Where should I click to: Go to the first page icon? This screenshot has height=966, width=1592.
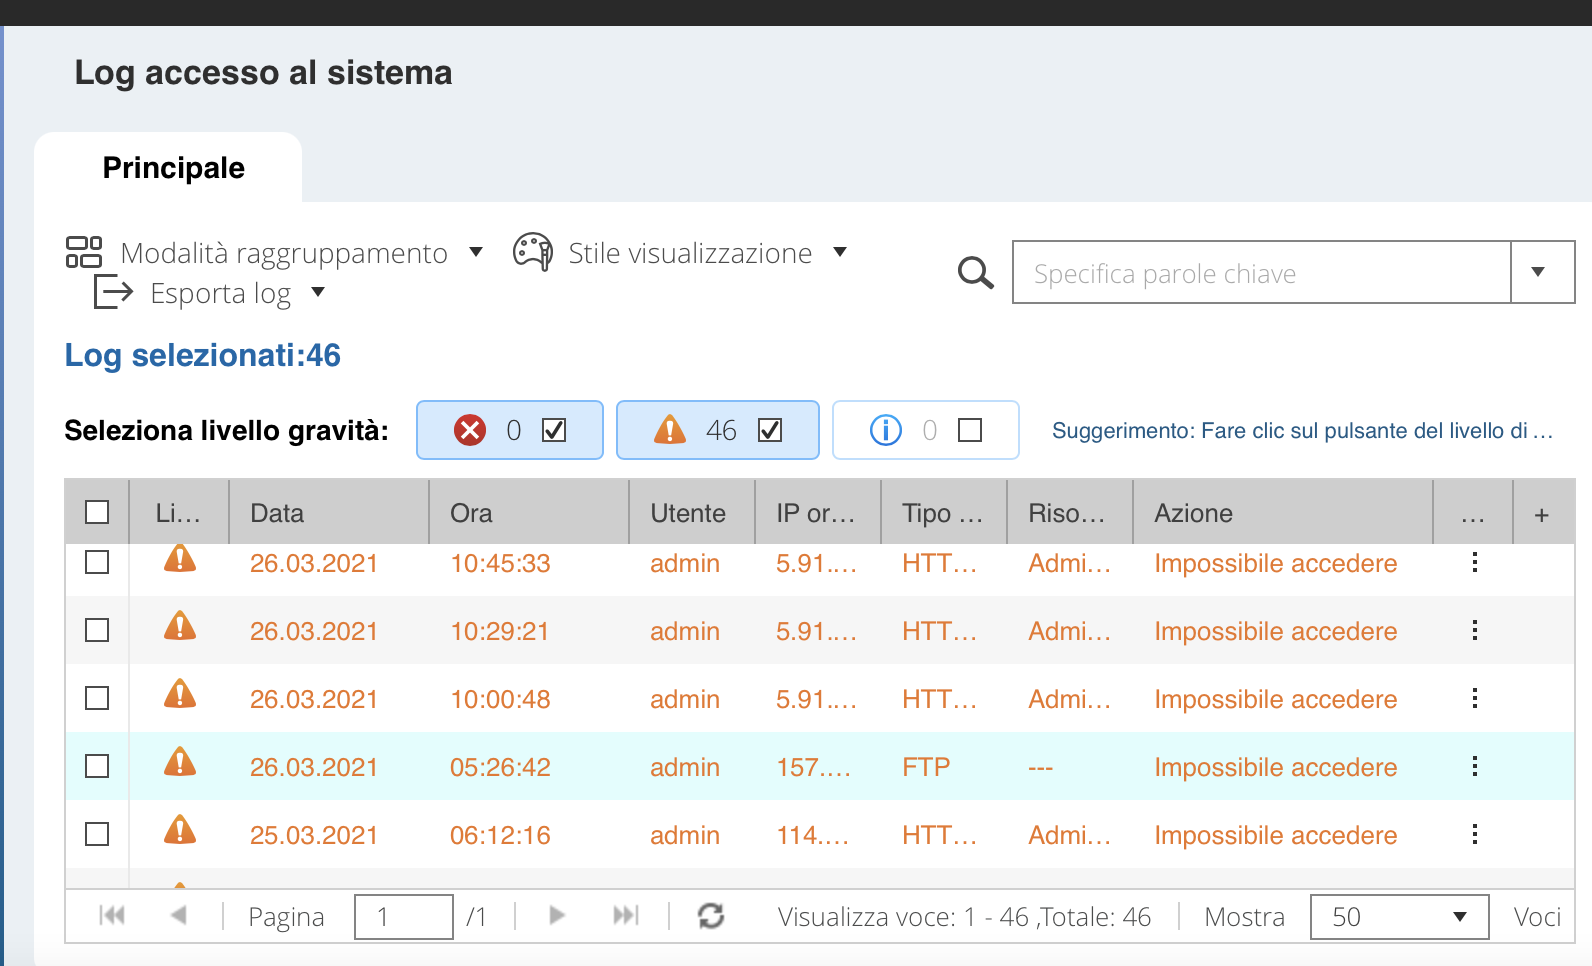pyautogui.click(x=112, y=916)
